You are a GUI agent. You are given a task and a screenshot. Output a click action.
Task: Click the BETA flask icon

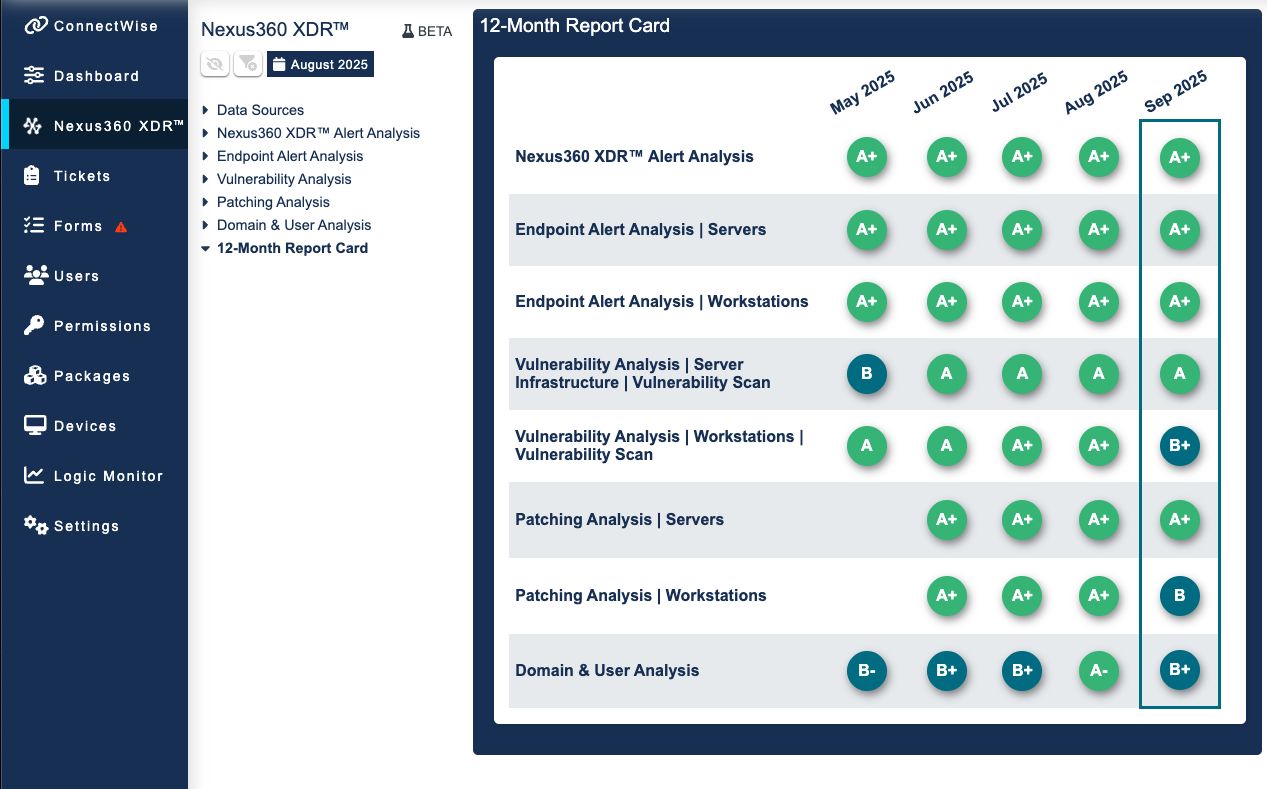[408, 31]
